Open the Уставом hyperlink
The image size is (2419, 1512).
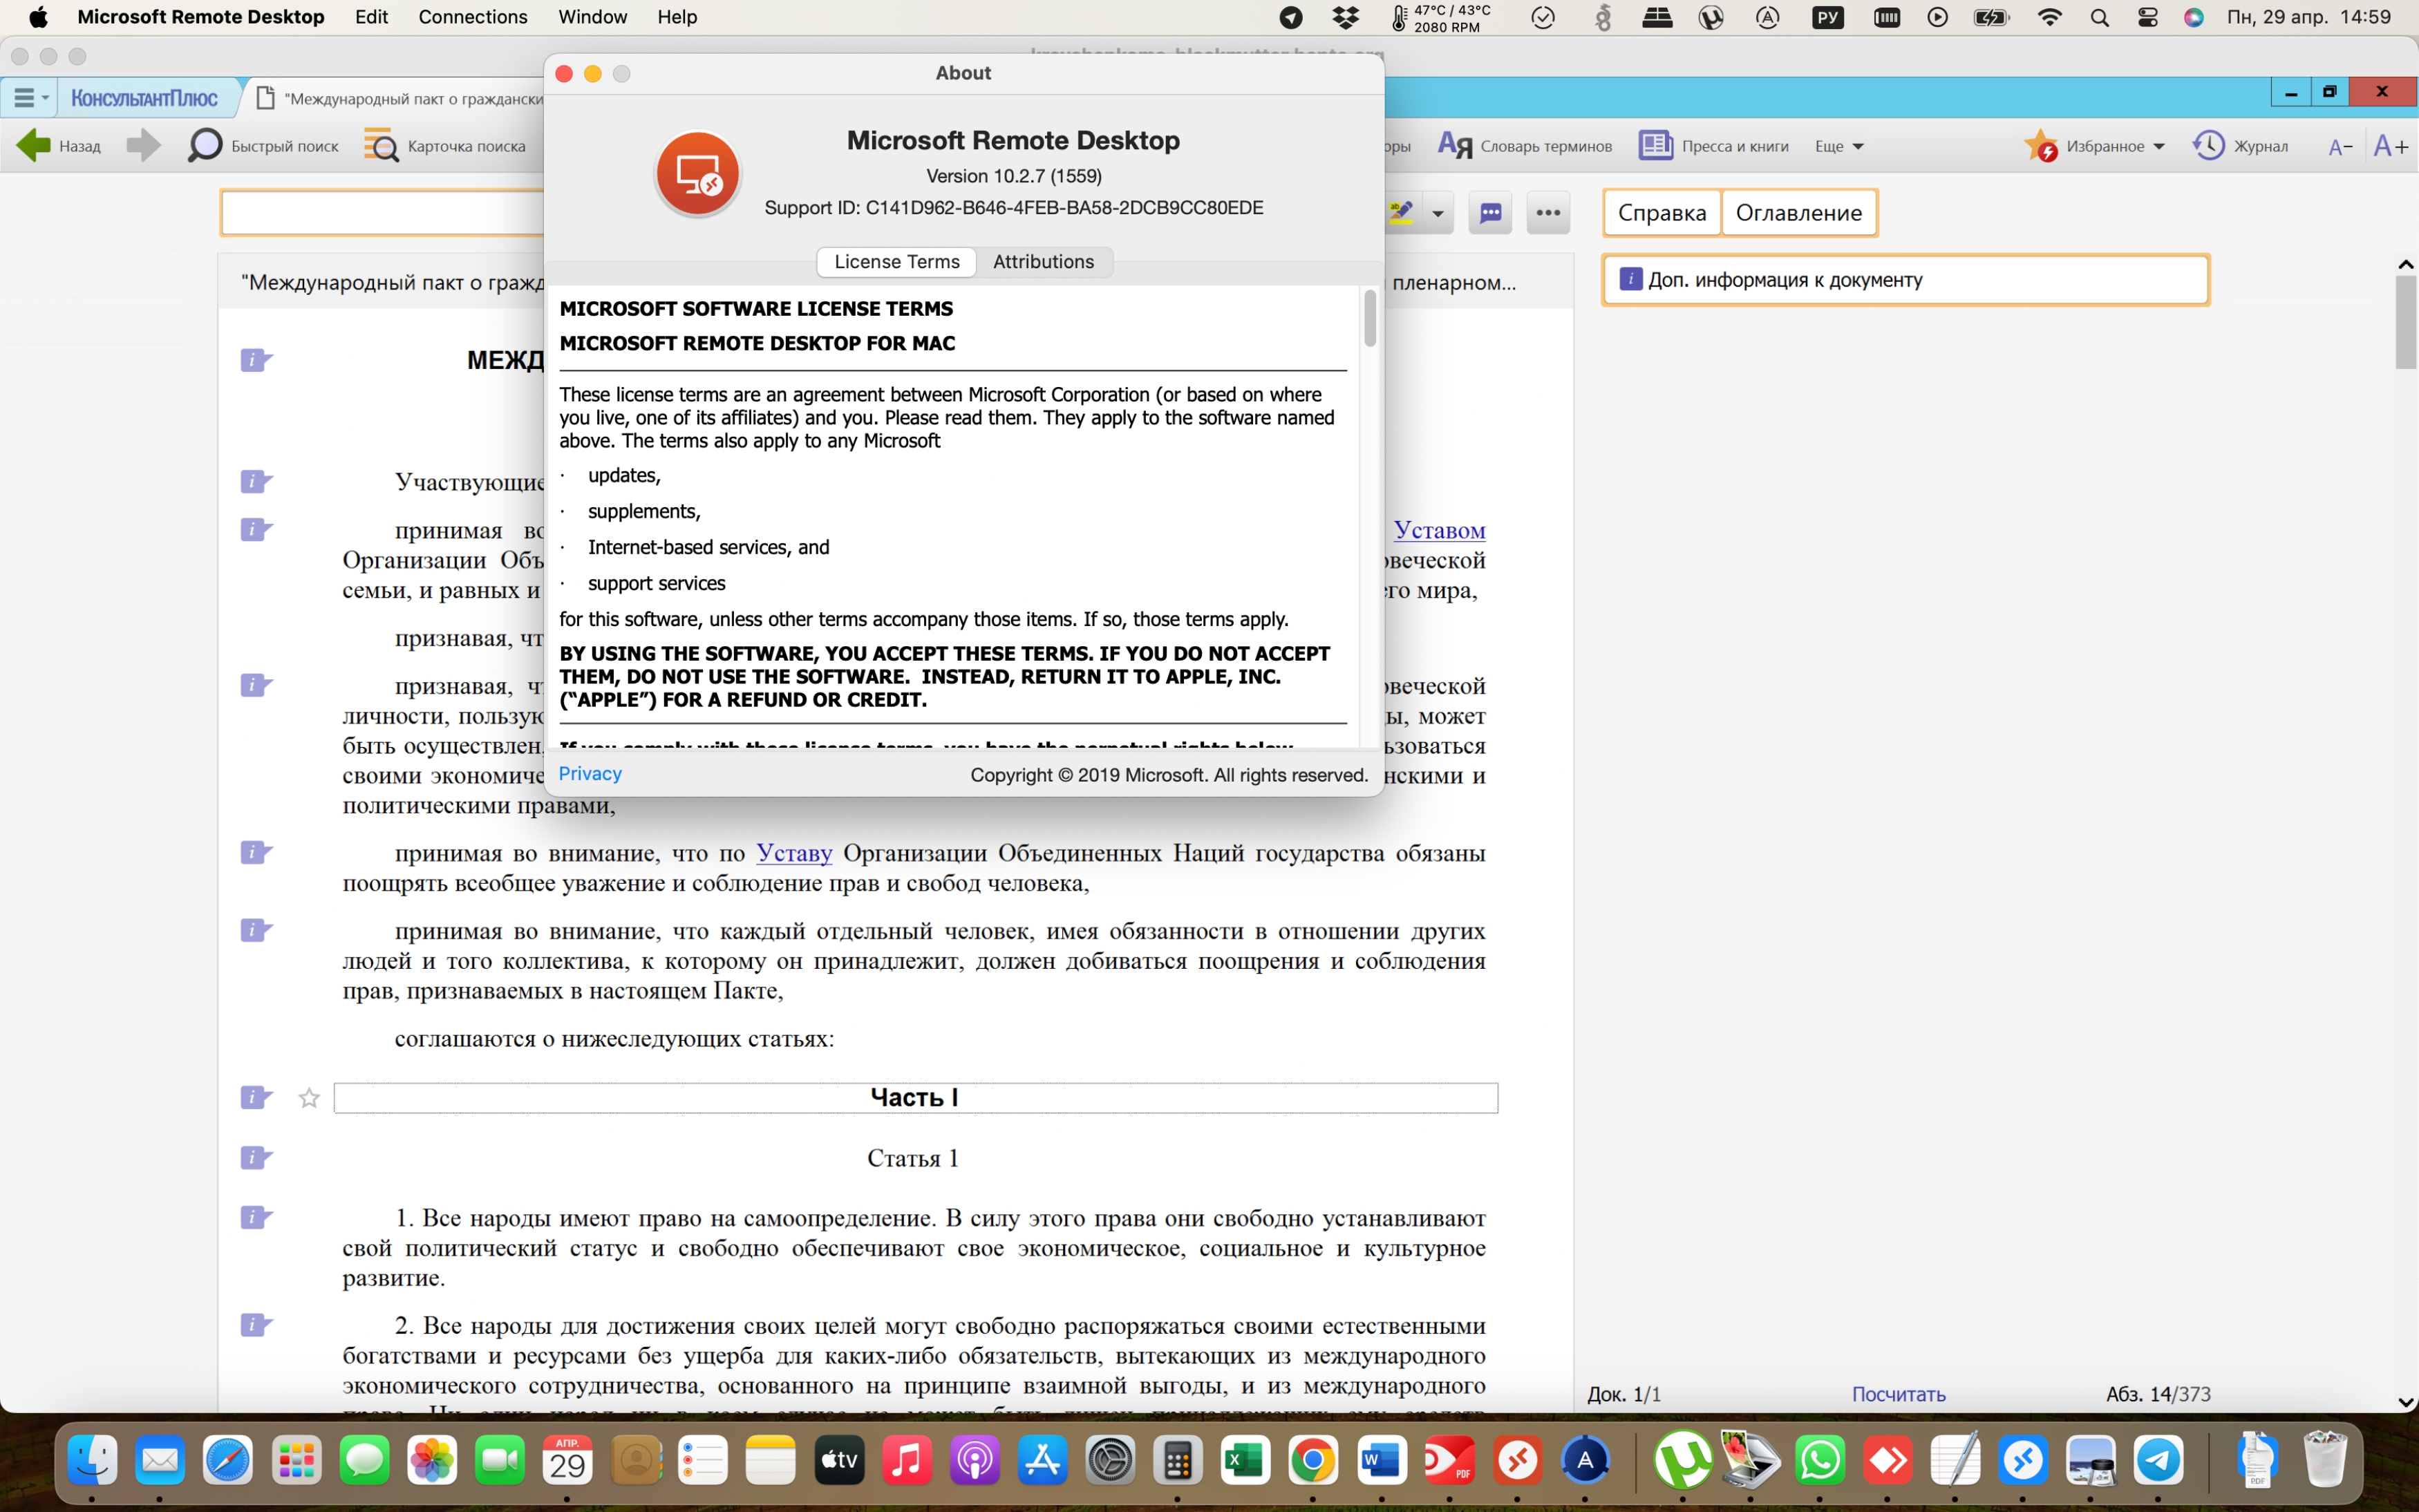coord(1439,530)
